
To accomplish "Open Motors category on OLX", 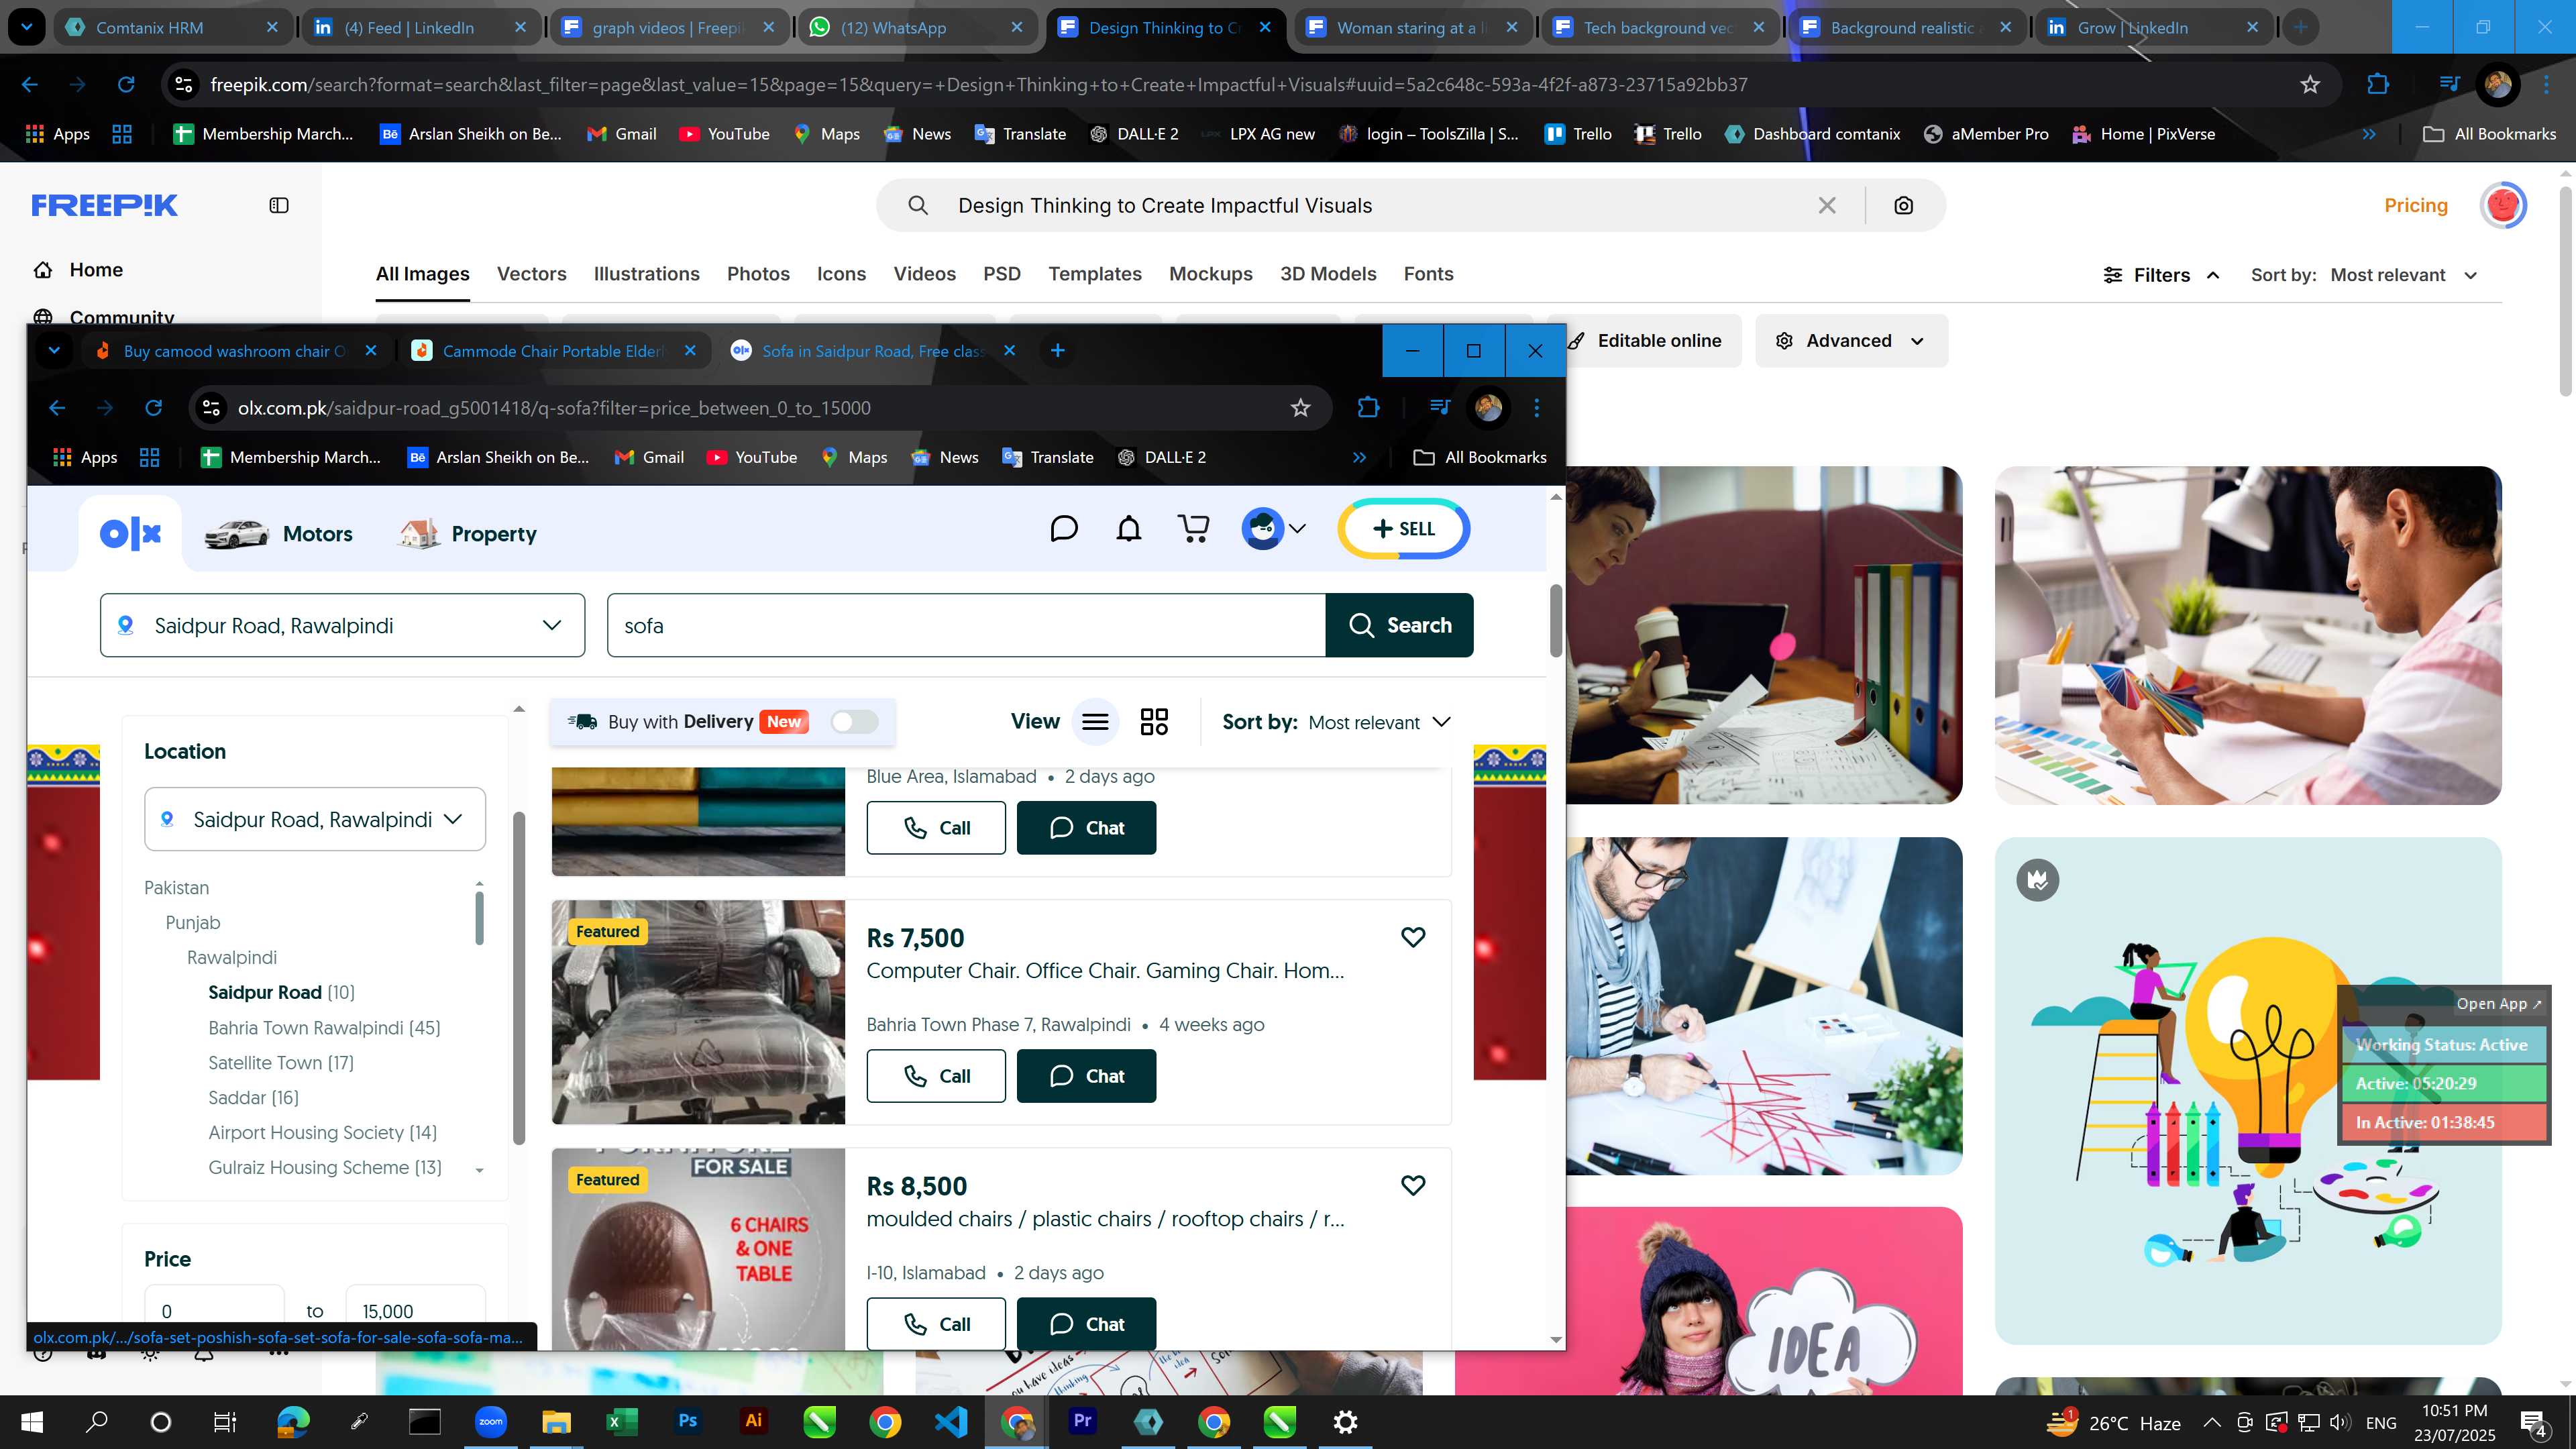I will pos(278,534).
